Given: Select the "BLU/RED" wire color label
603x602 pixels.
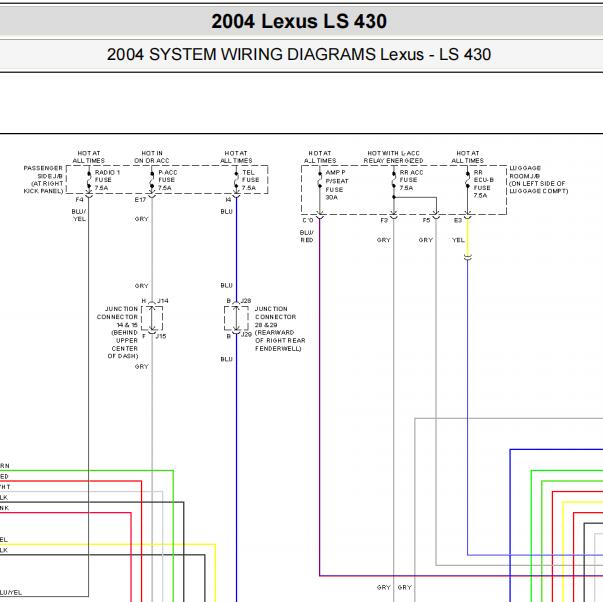Looking at the screenshot, I should (x=306, y=236).
